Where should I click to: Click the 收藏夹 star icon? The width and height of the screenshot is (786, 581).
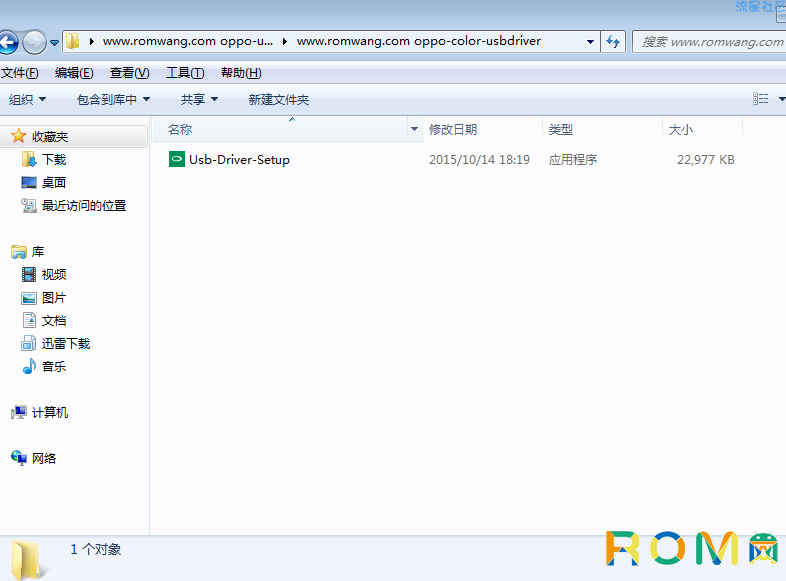pos(19,136)
